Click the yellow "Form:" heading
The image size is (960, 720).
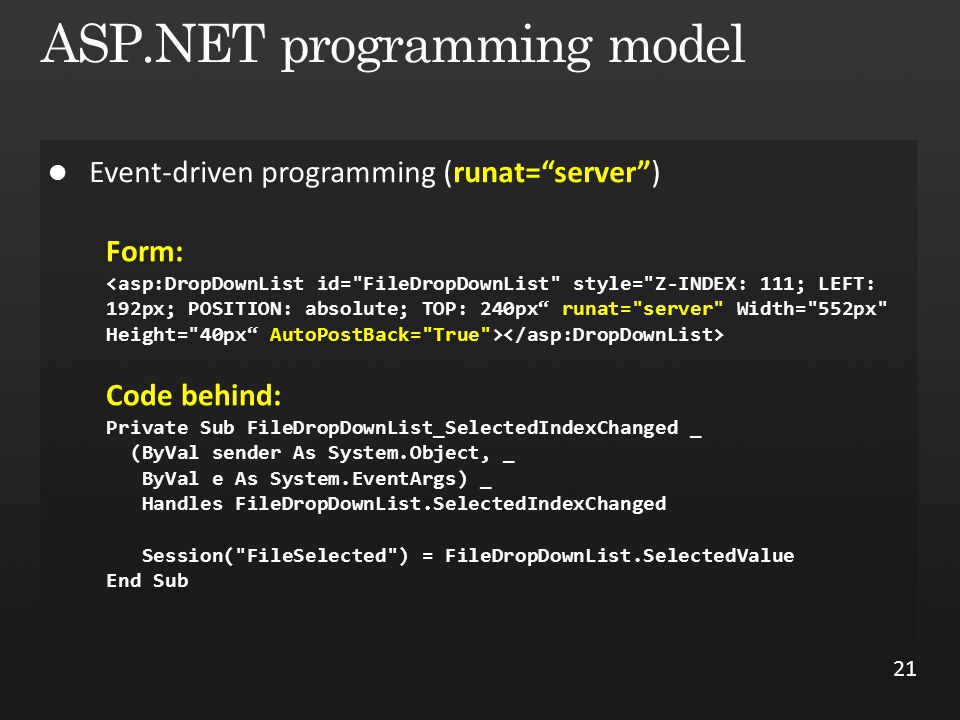pyautogui.click(x=144, y=252)
